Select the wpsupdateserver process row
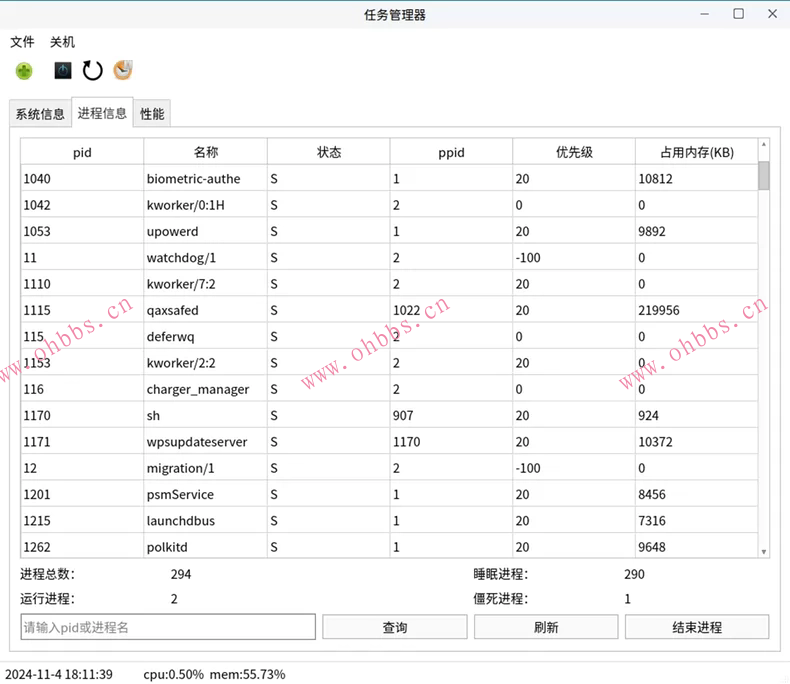Viewport: 790px width, 684px height. pyautogui.click(x=206, y=441)
